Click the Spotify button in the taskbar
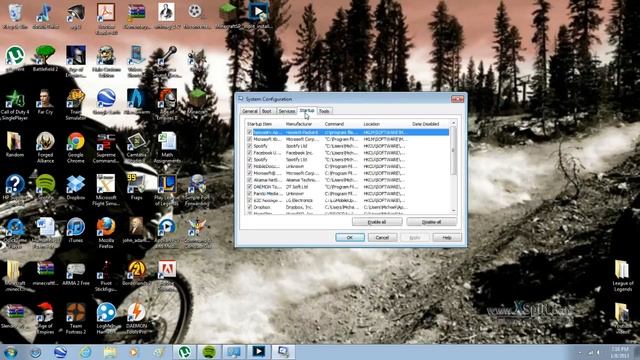The width and height of the screenshot is (640, 360). (209, 352)
